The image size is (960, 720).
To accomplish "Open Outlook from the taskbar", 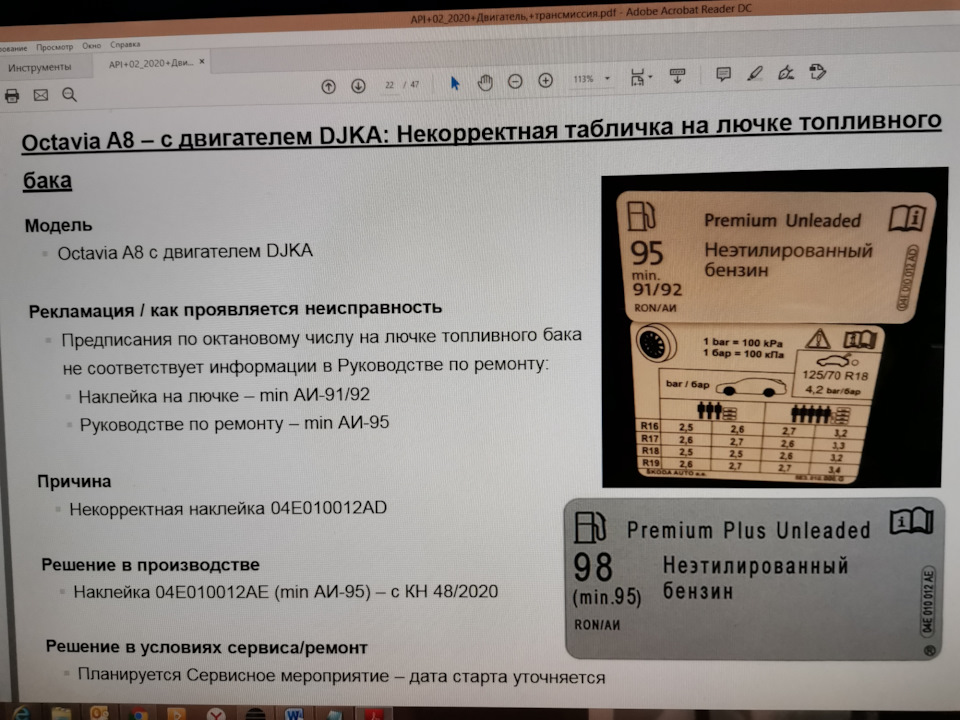I will point(99,714).
